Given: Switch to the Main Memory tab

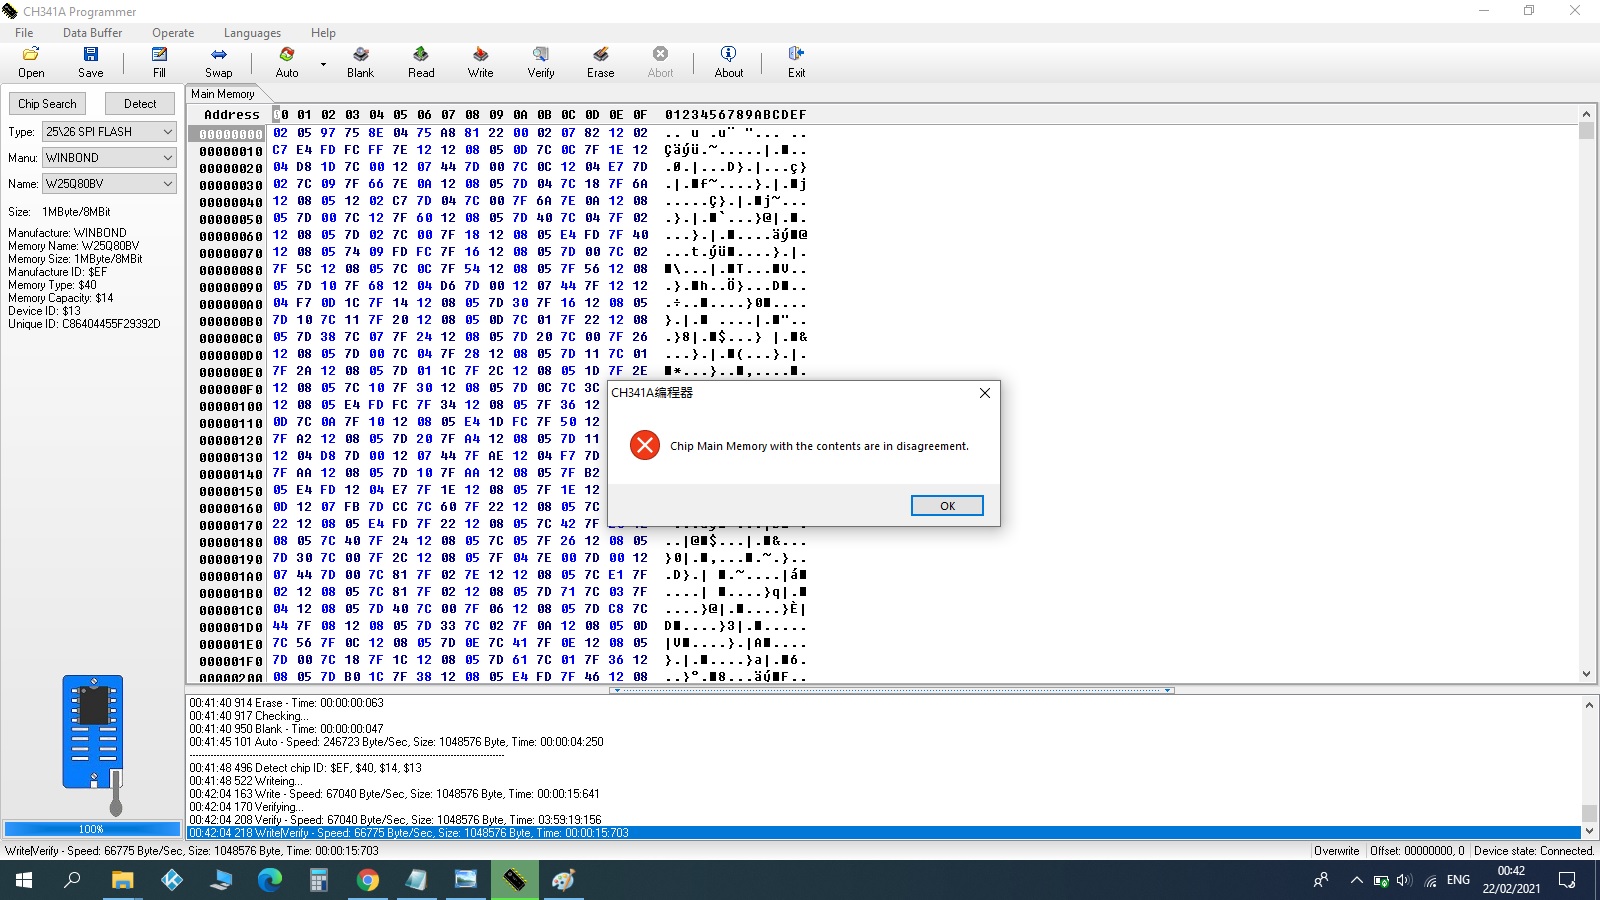Looking at the screenshot, I should pos(222,94).
